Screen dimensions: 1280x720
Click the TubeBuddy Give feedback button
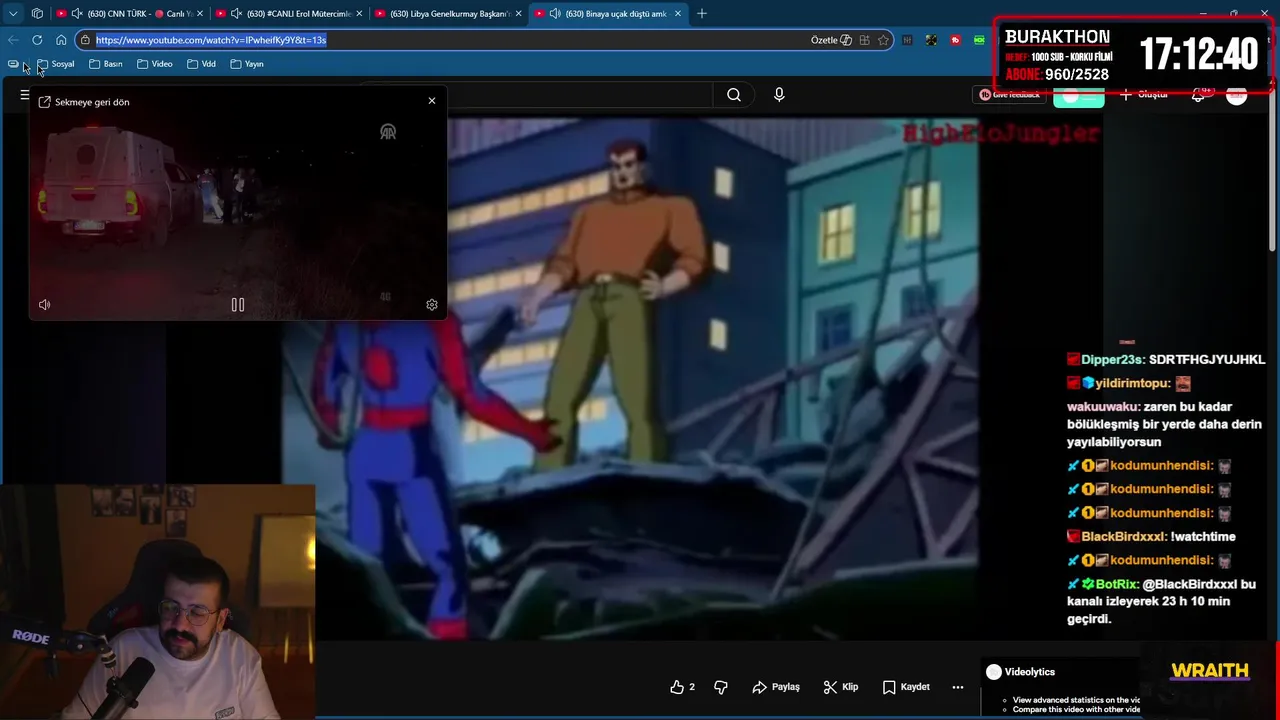coord(1009,95)
